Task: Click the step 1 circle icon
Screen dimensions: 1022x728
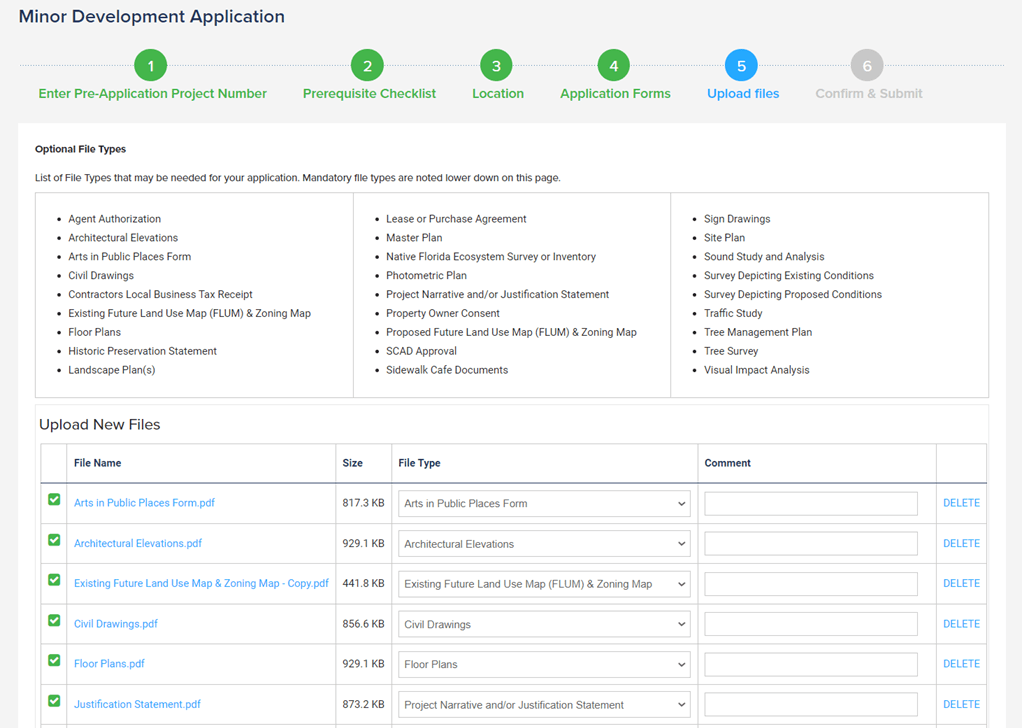Action: coord(151,66)
